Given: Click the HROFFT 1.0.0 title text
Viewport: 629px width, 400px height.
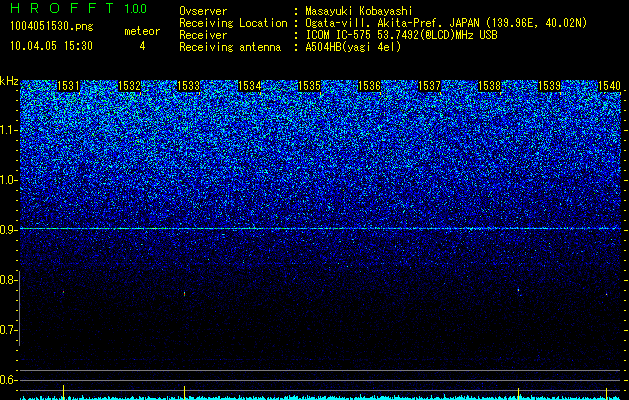Looking at the screenshot, I should tap(78, 8).
